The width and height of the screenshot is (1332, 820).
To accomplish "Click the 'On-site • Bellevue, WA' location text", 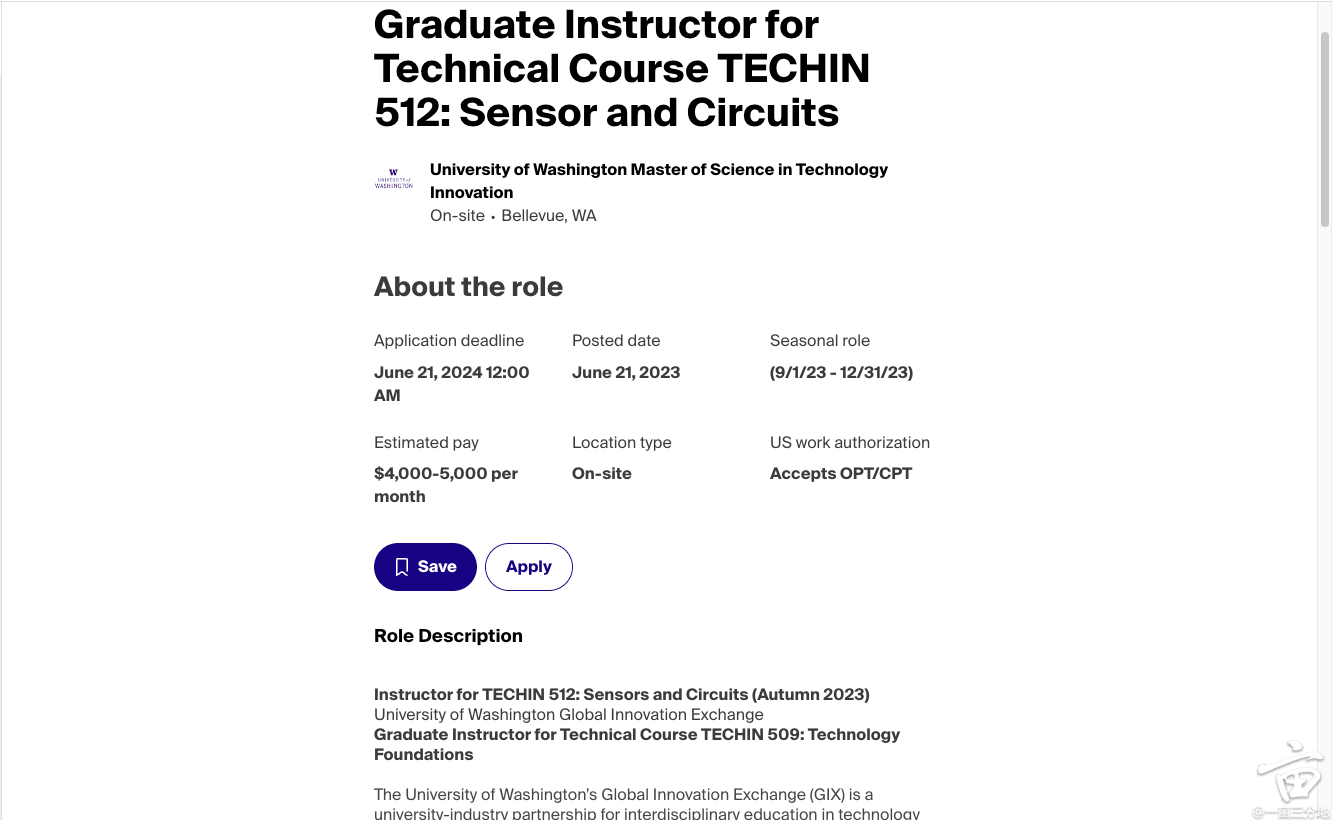I will [x=513, y=216].
